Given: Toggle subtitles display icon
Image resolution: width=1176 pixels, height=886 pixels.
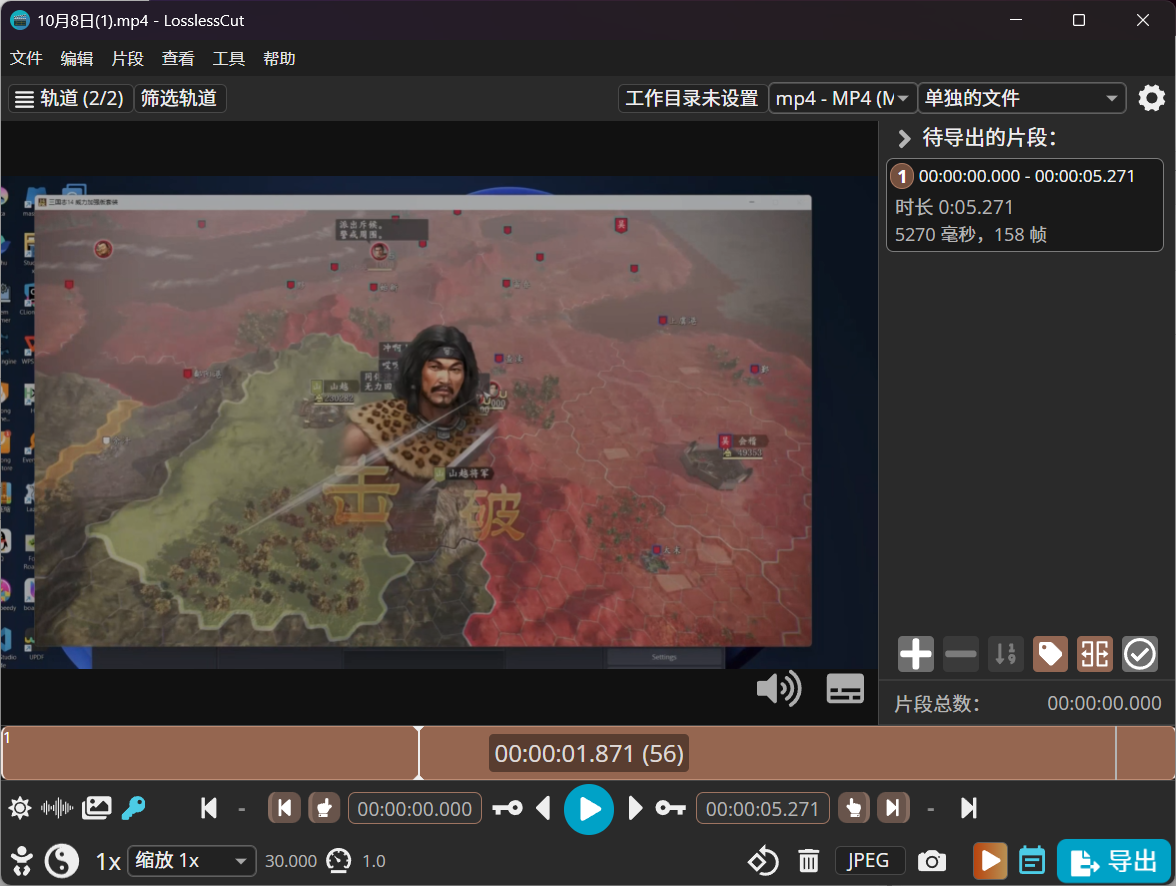Looking at the screenshot, I should pyautogui.click(x=845, y=688).
